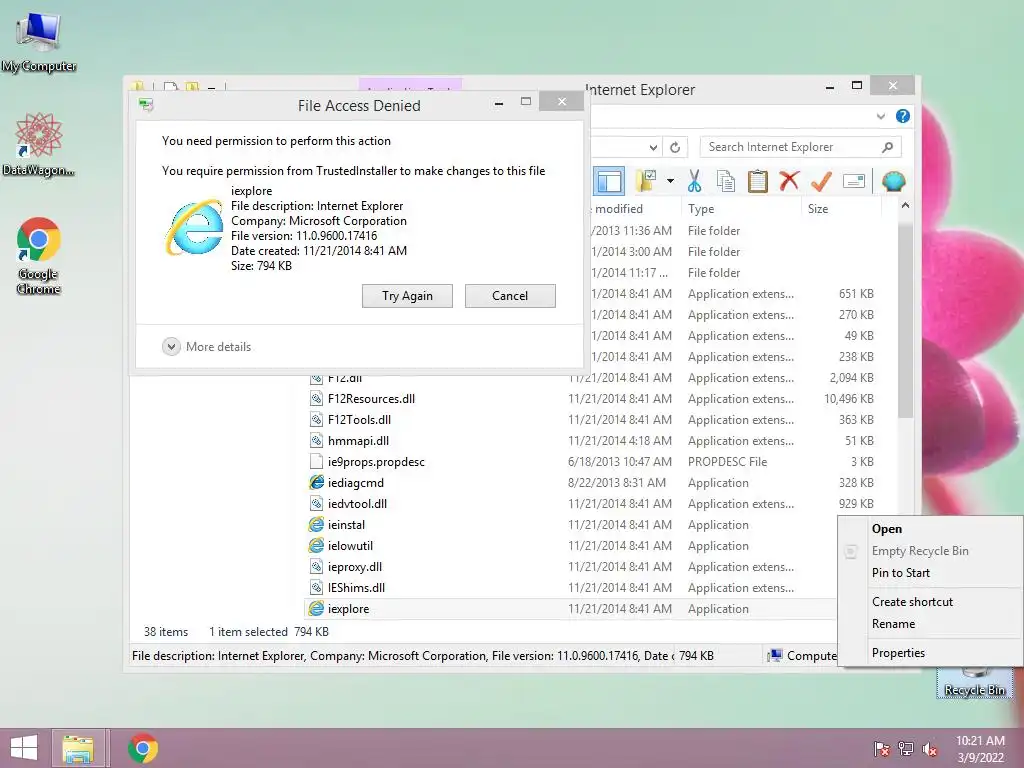Select the ielowutil application
This screenshot has width=1024, height=768.
point(350,546)
